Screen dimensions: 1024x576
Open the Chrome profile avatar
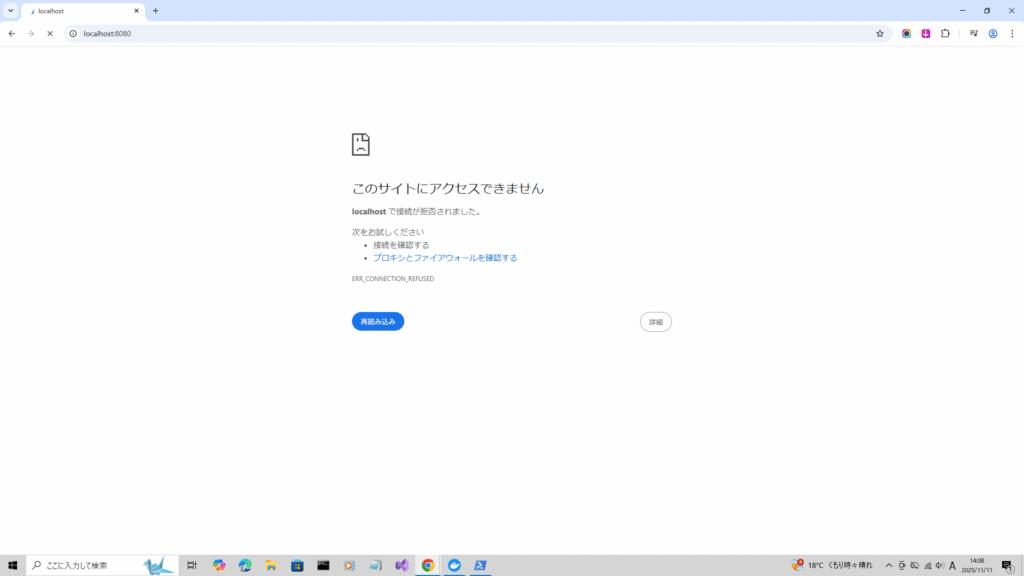993,33
